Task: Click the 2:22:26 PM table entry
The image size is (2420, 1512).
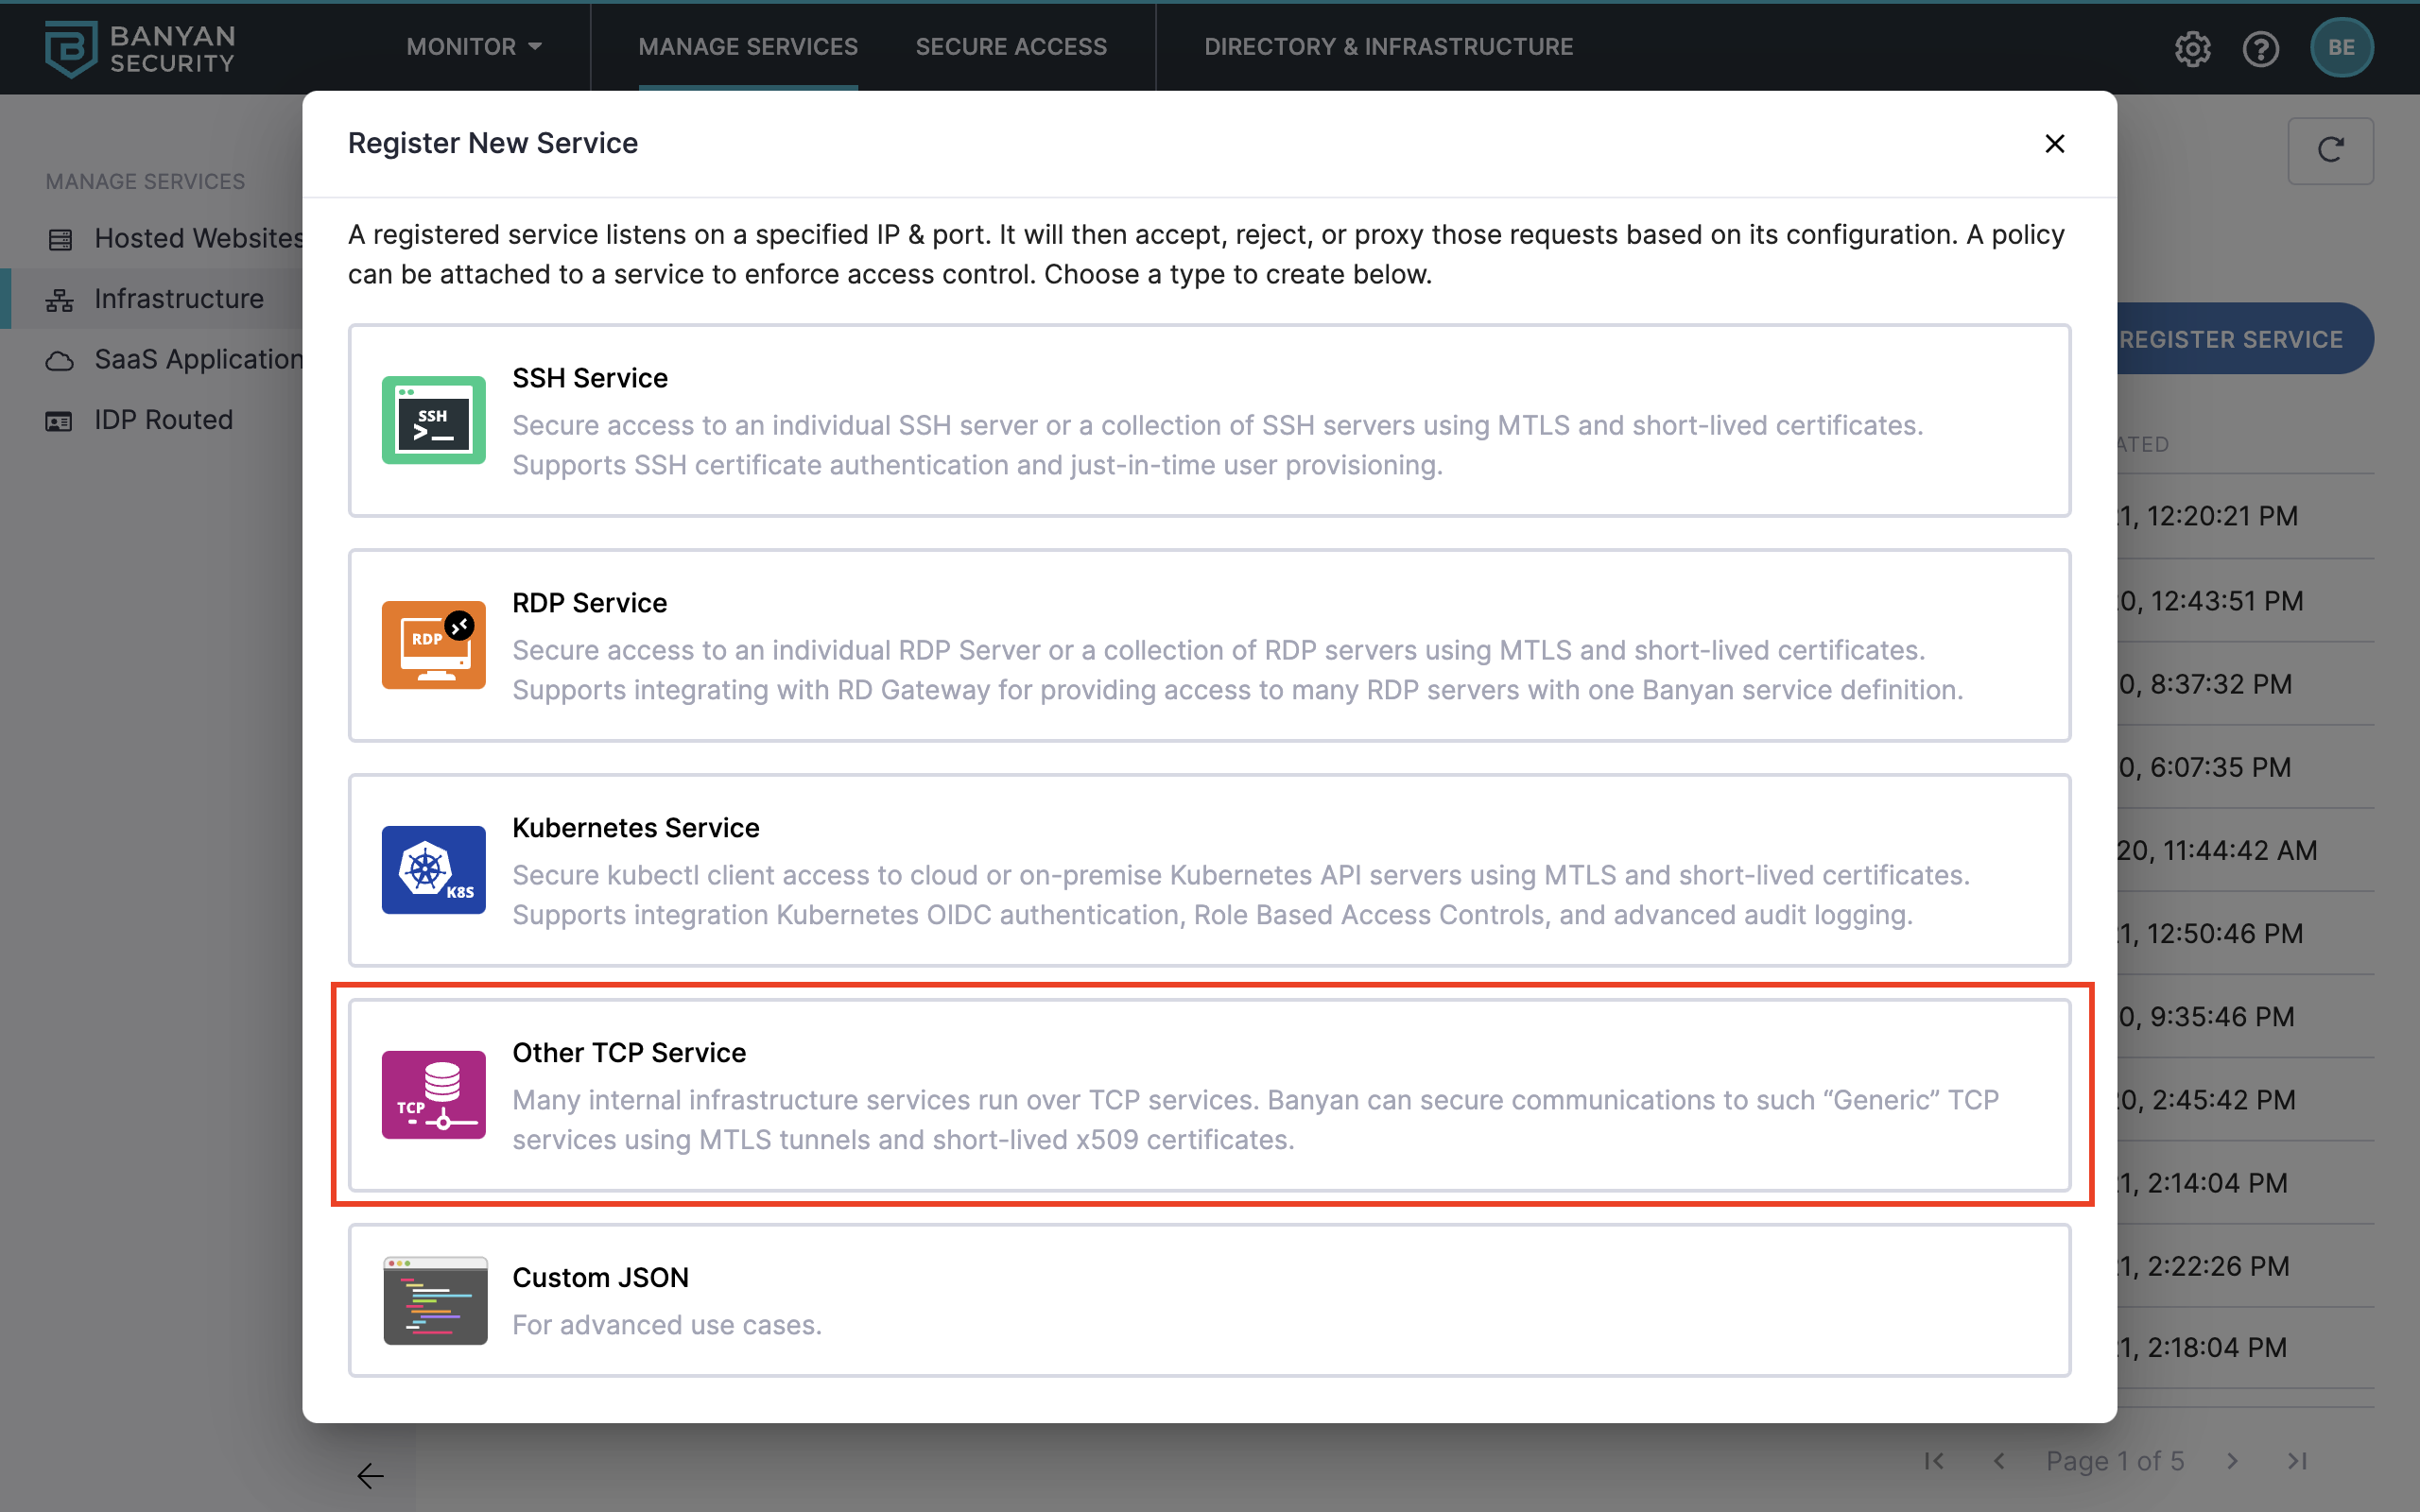Action: point(2204,1266)
